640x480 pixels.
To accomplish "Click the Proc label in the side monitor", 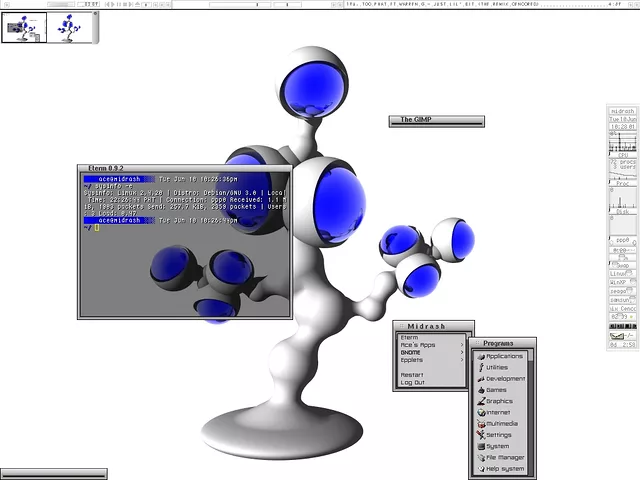I will point(623,184).
